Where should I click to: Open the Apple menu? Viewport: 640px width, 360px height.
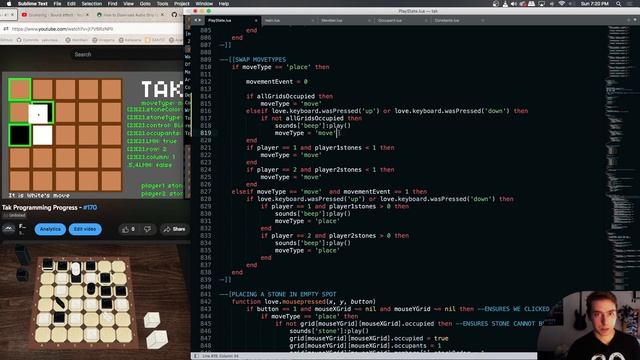9,4
